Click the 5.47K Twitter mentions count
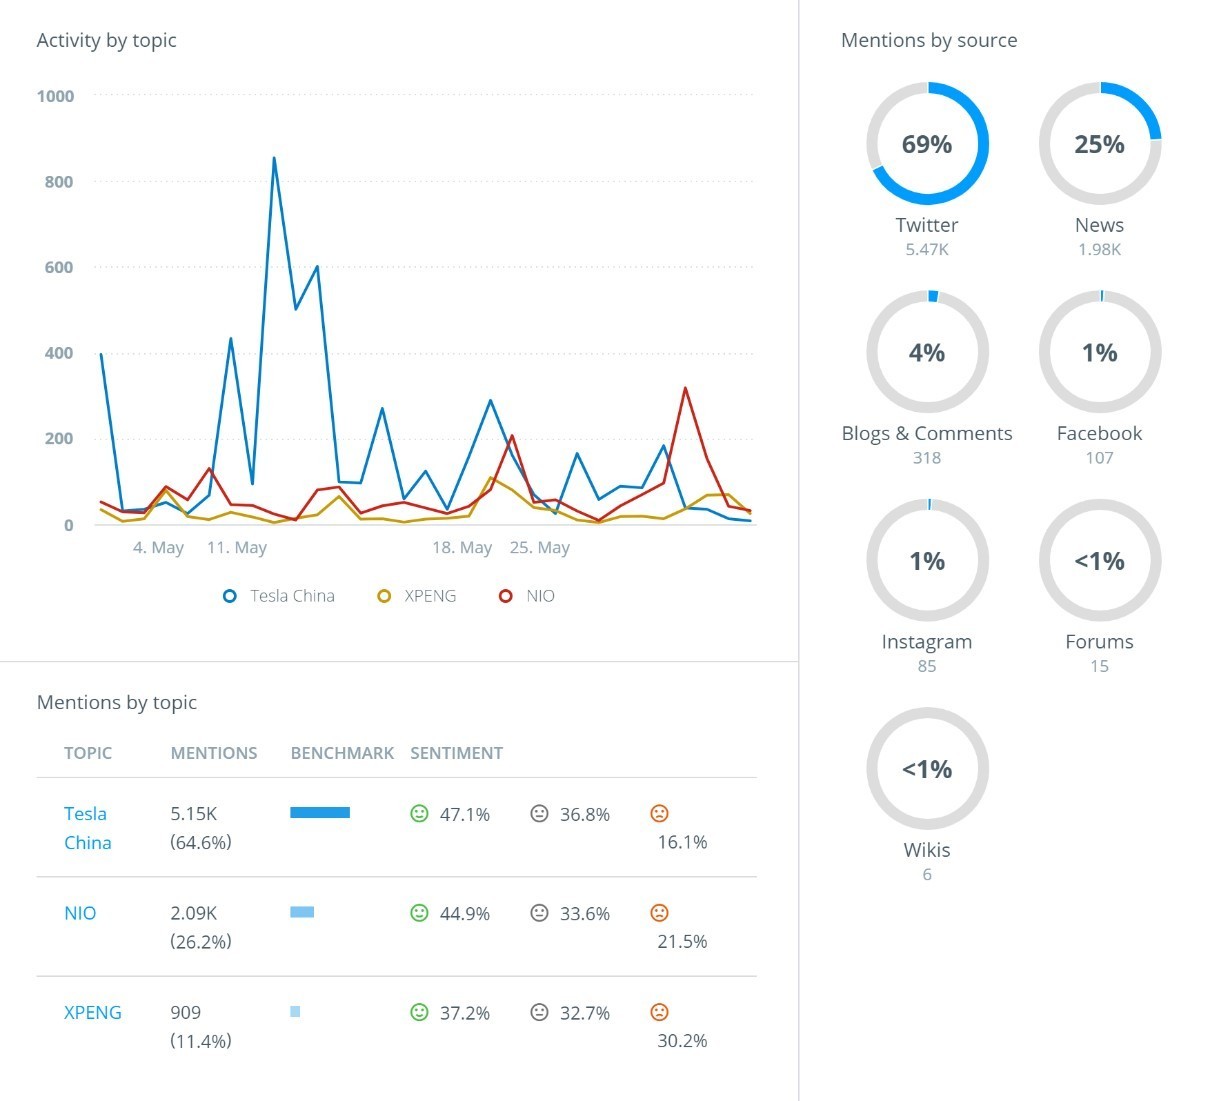 pos(927,250)
